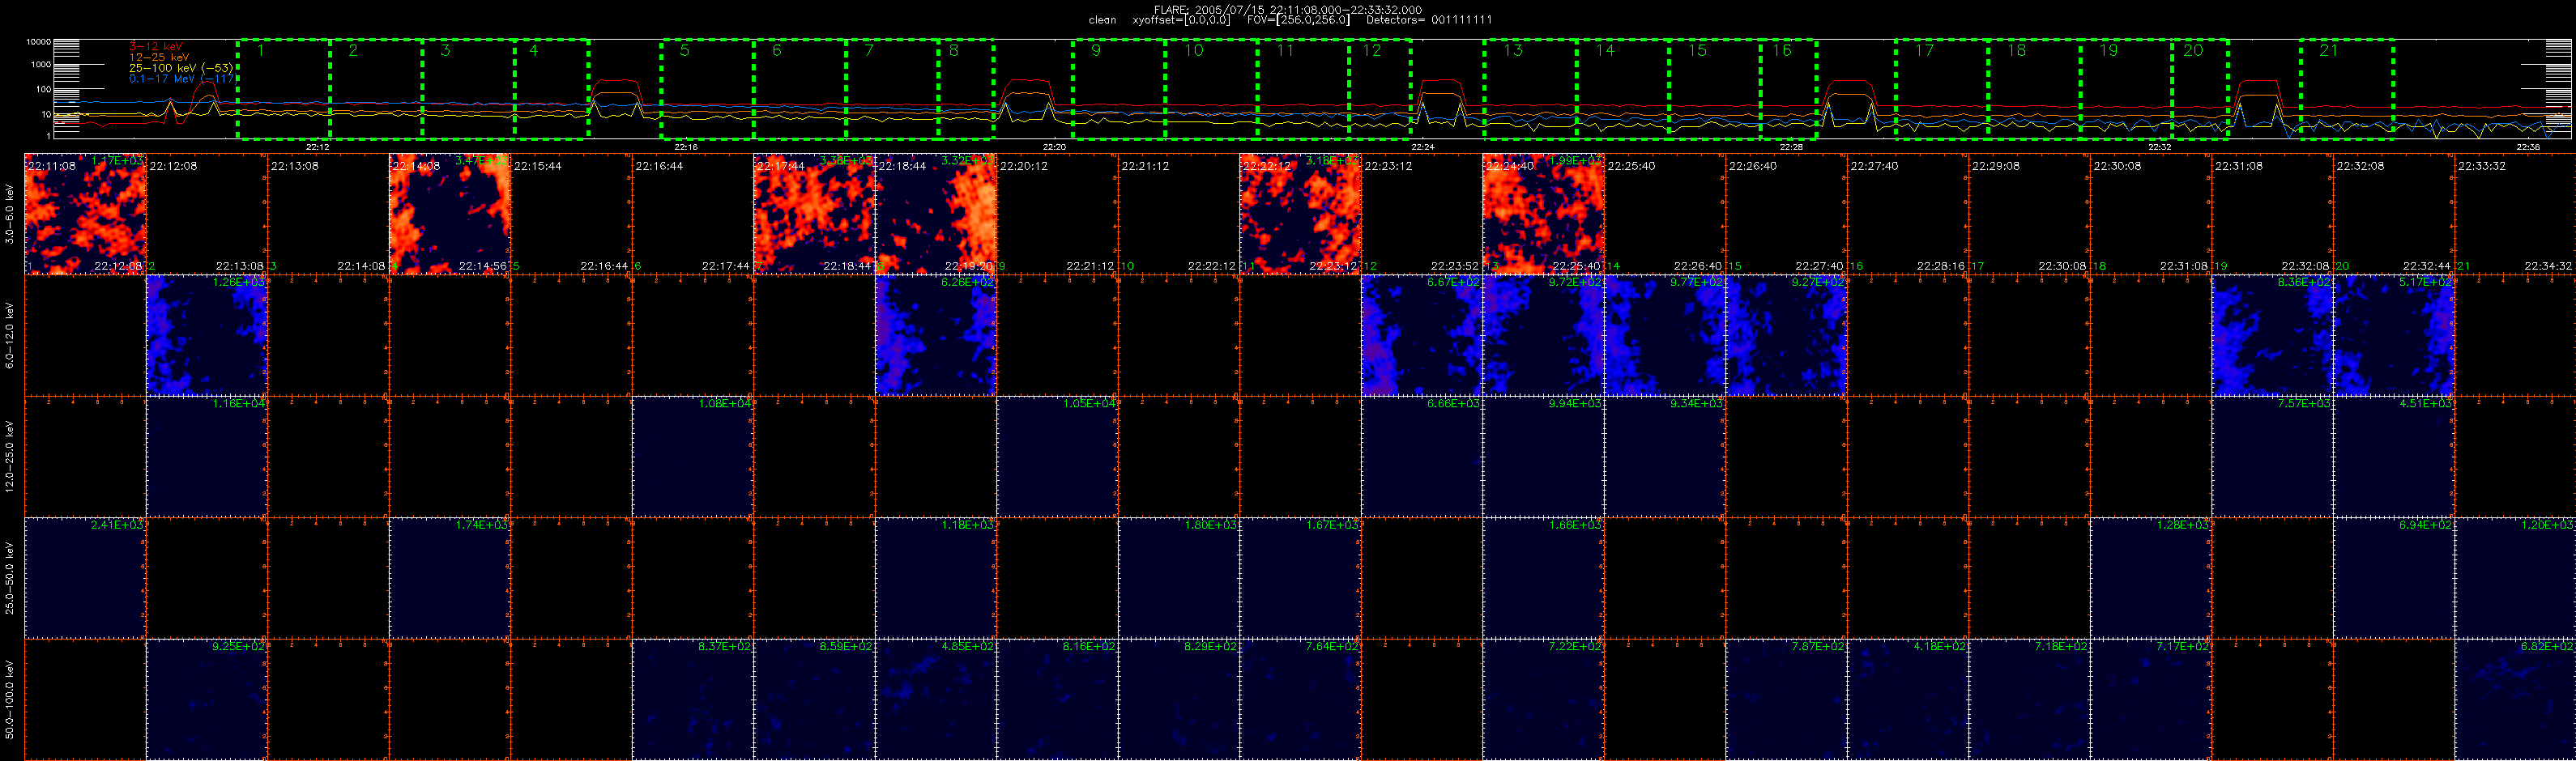Click the 3–6 keV image starting 22:18:44
Image resolution: width=2576 pixels, height=761 pixels.
coord(936,214)
